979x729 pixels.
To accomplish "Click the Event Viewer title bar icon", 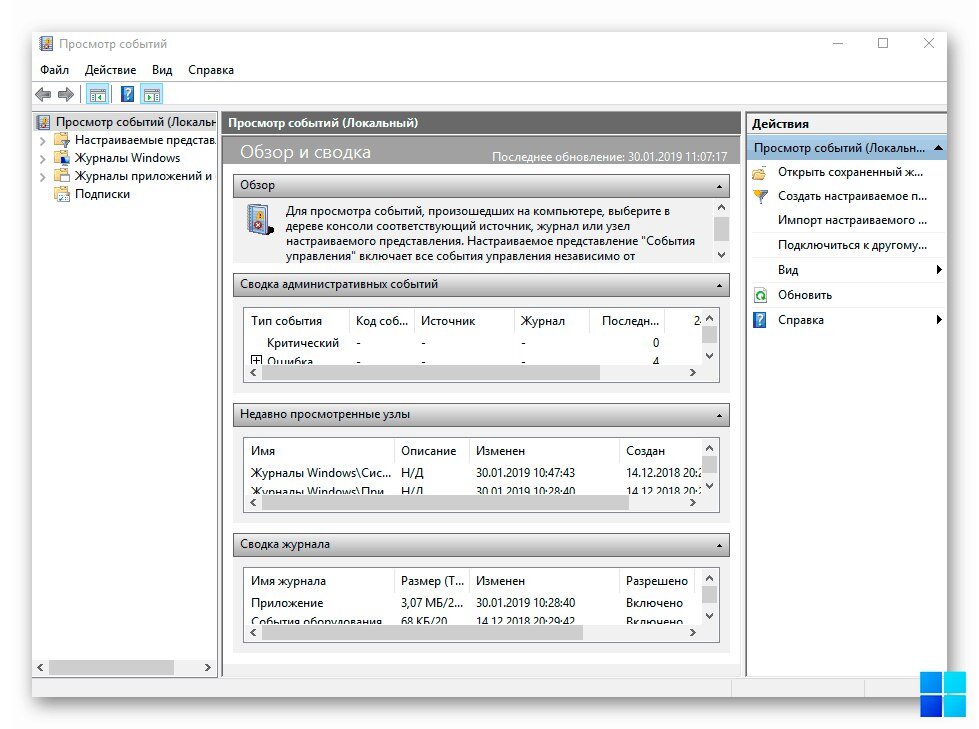I will pyautogui.click(x=46, y=44).
